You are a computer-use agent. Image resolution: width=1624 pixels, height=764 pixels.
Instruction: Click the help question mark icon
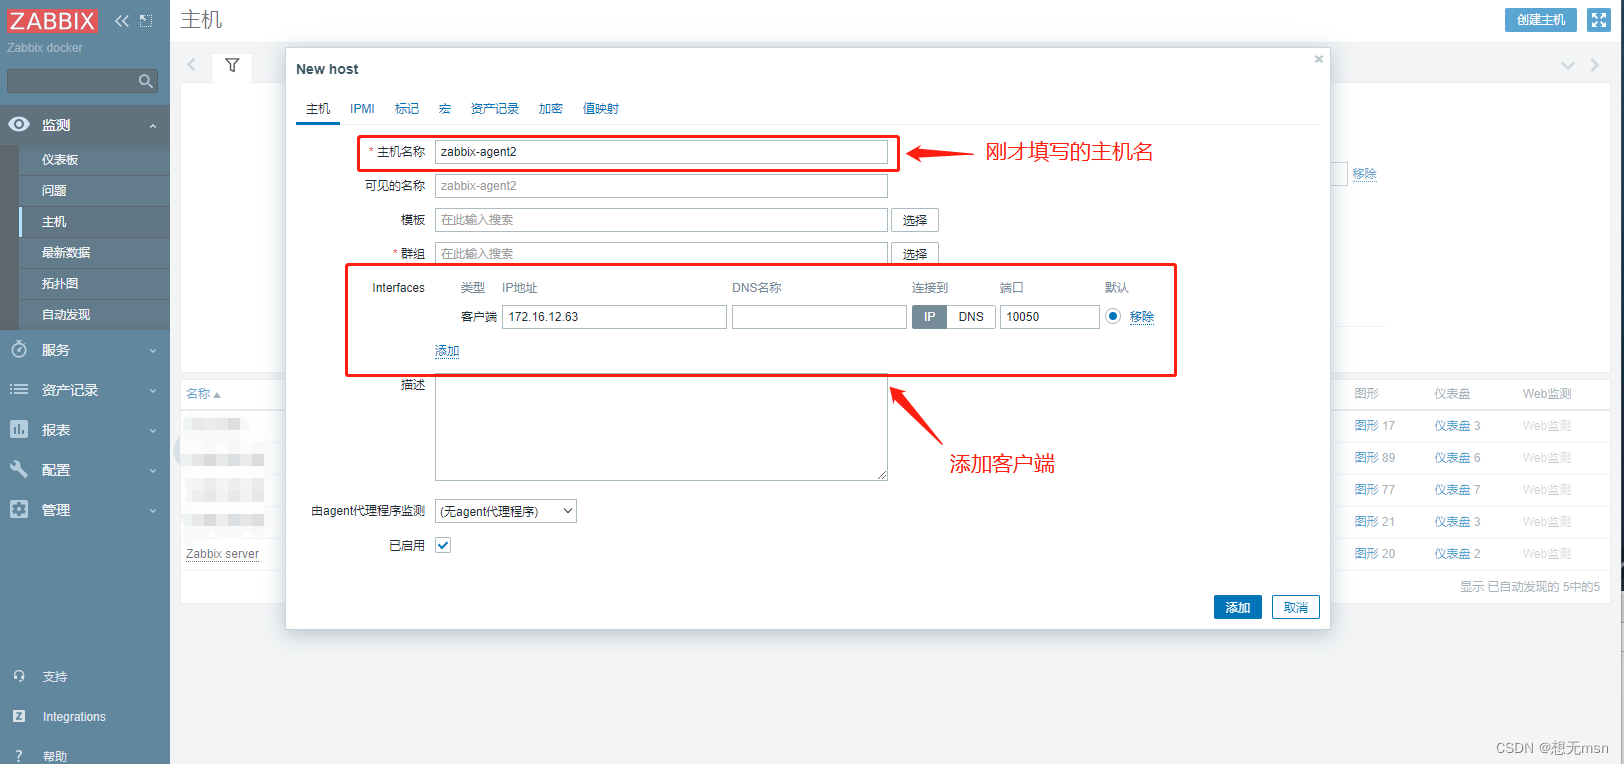19,756
